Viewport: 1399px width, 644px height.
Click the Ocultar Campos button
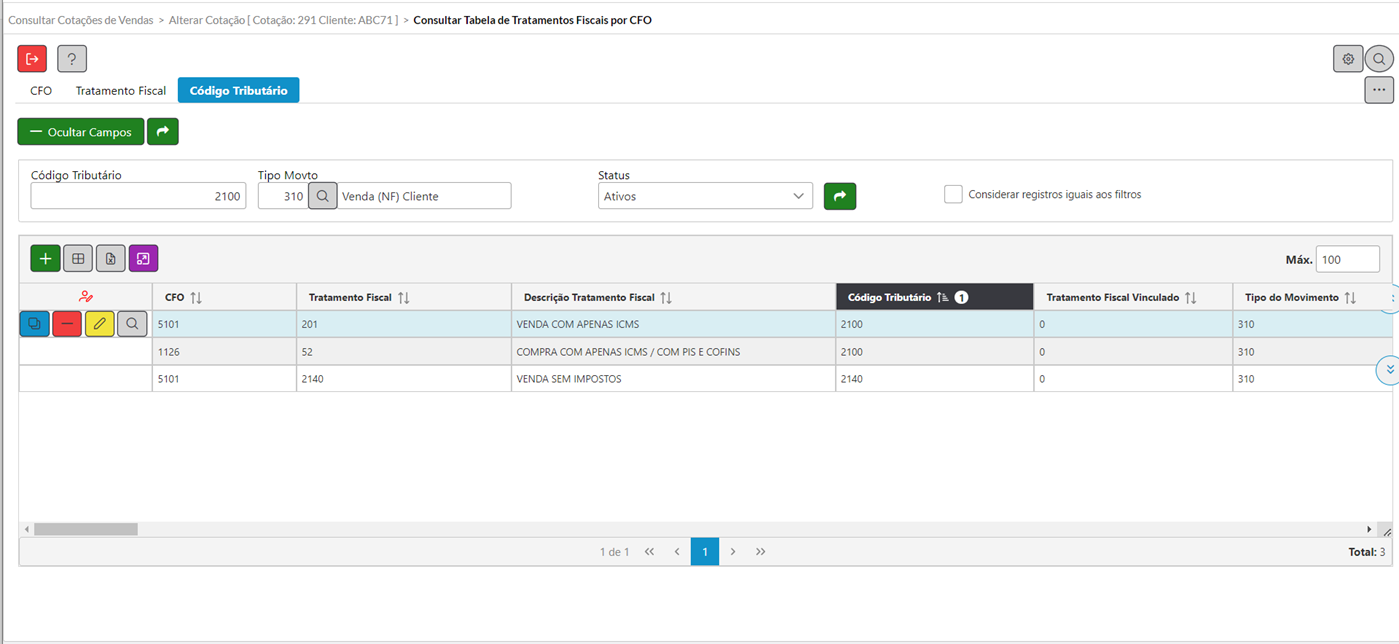(80, 132)
